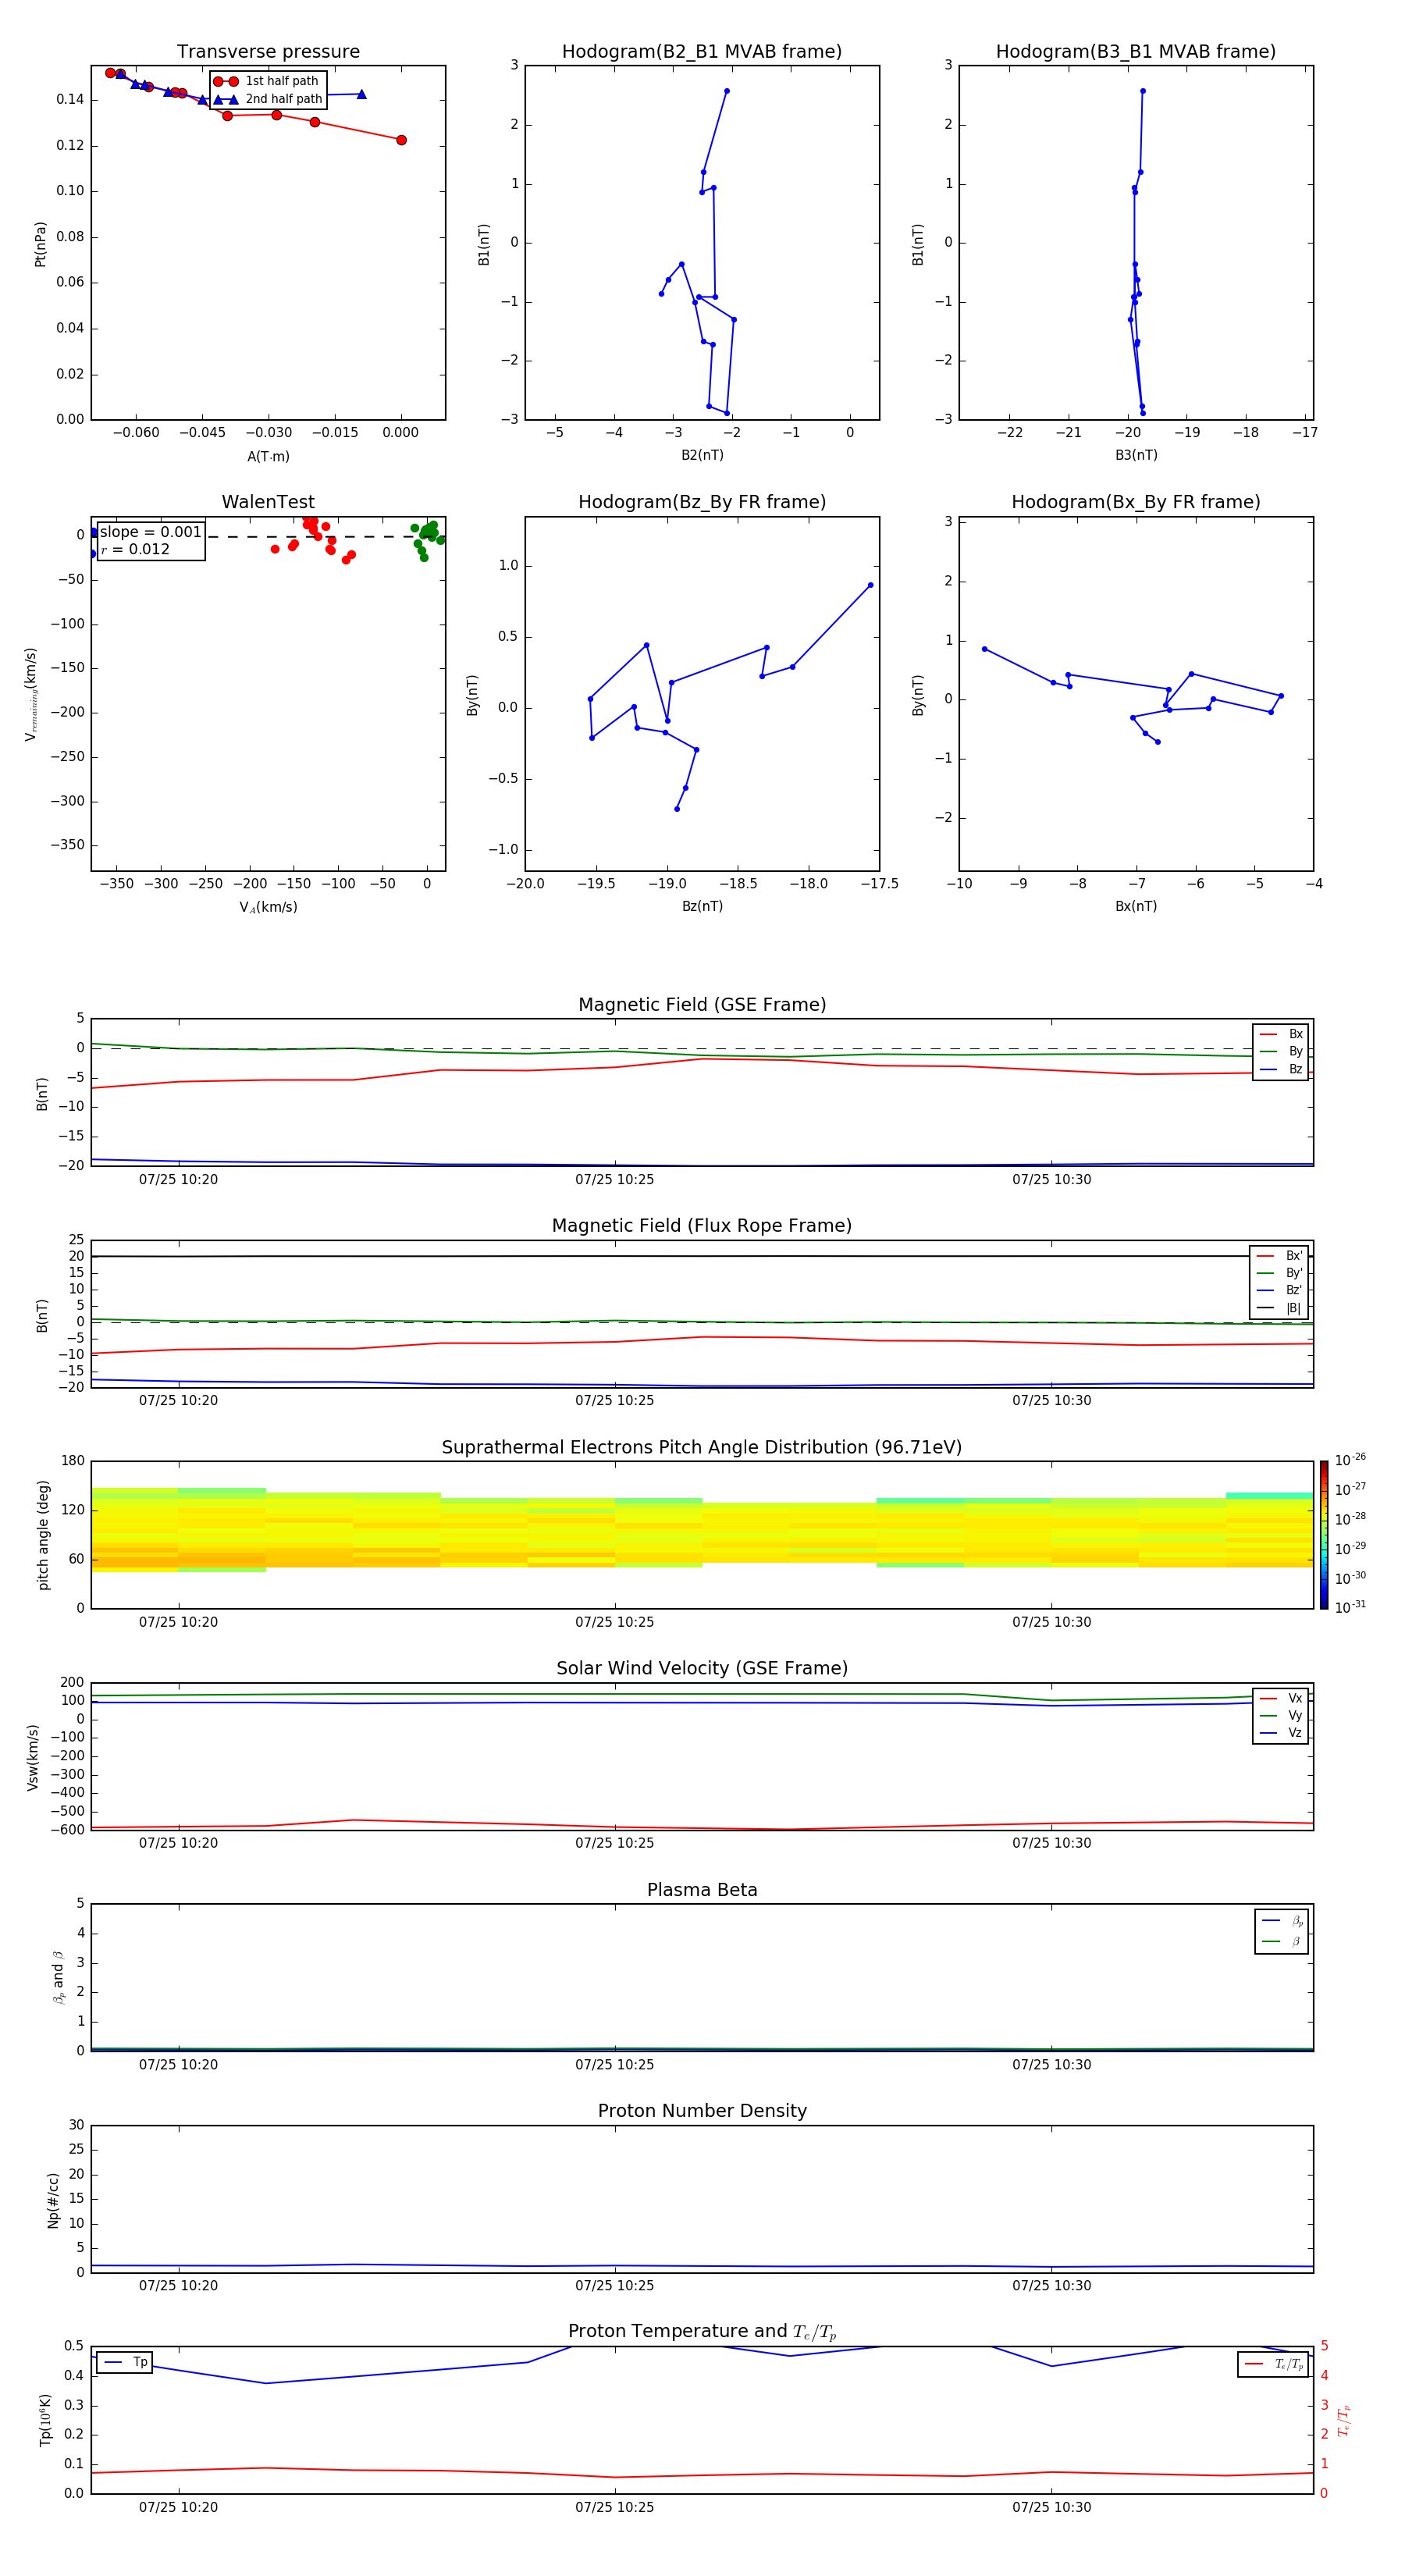Viewport: 1405px width, 2576px height.
Task: Click the Bx' legend entry in Flux Rope plot
Action: 1279,1256
